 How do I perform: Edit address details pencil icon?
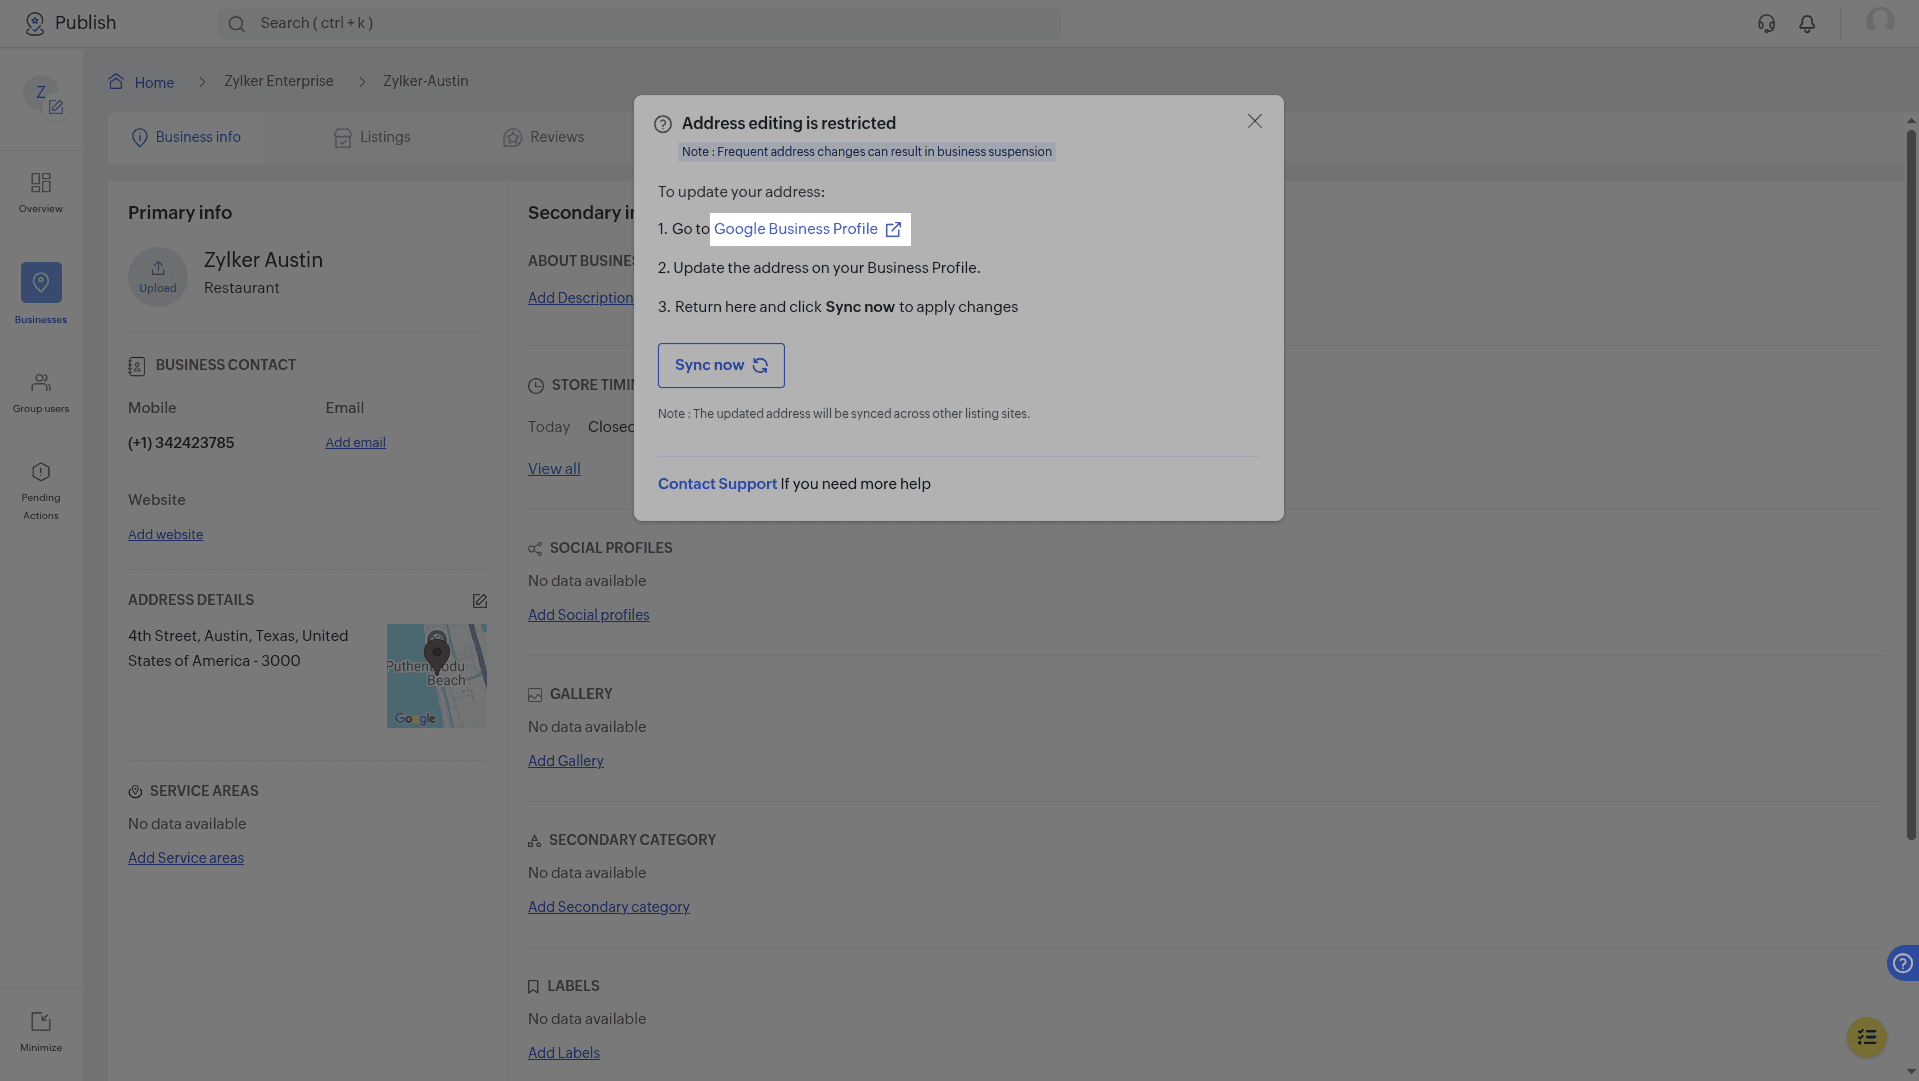pos(480,601)
